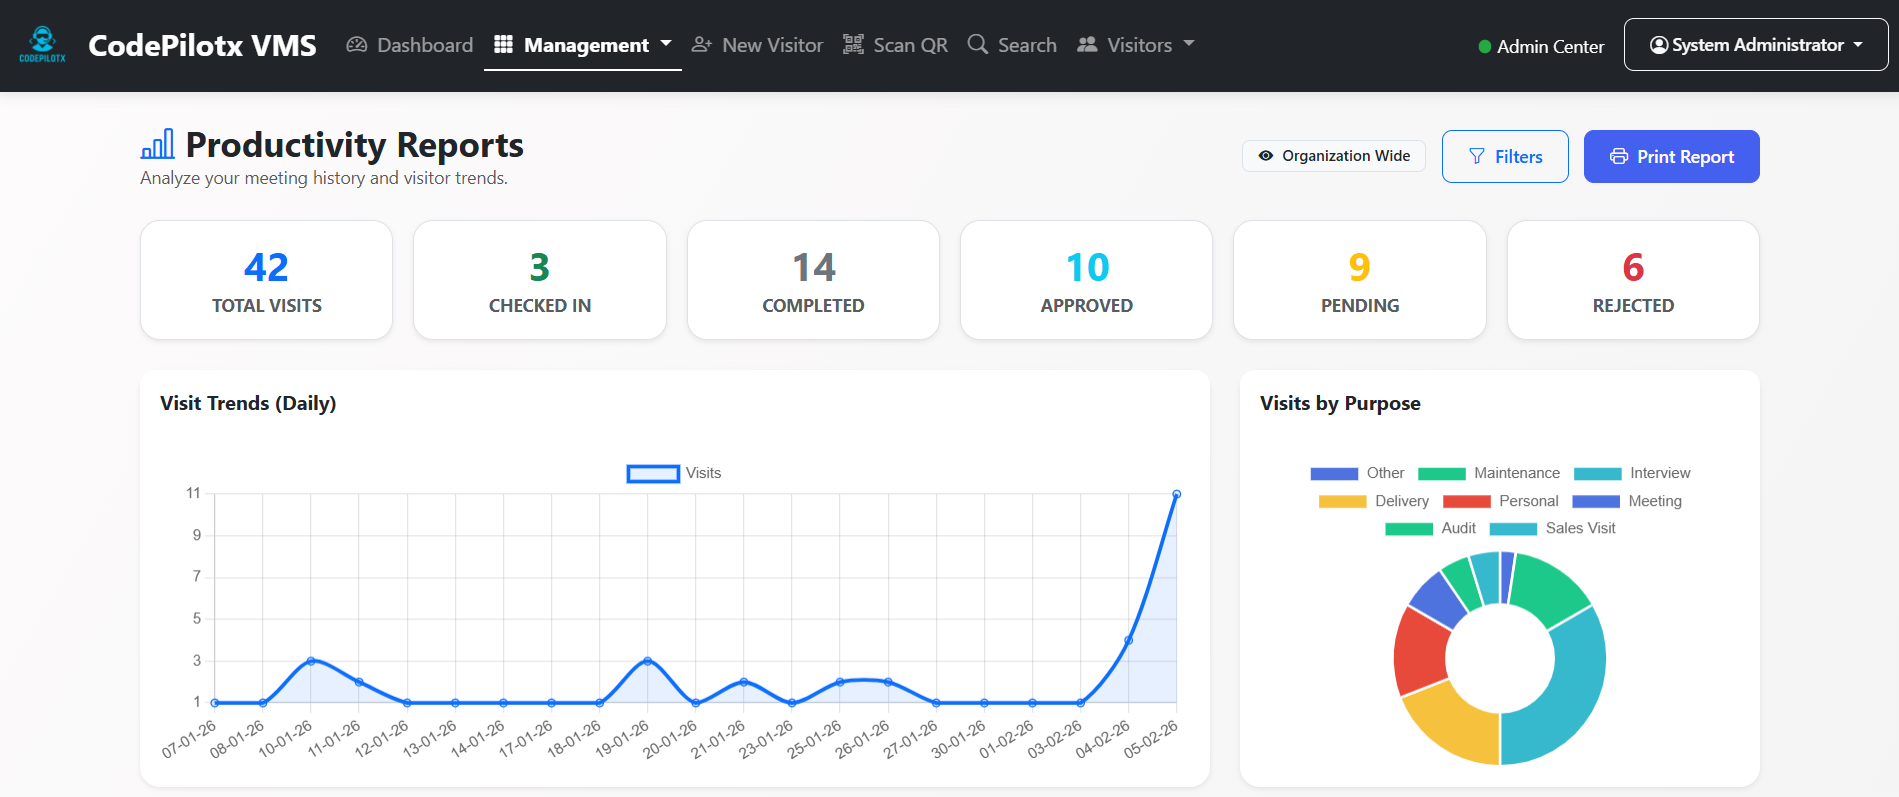This screenshot has width=1899, height=797.
Task: Toggle the Personal legend item
Action: (1500, 501)
